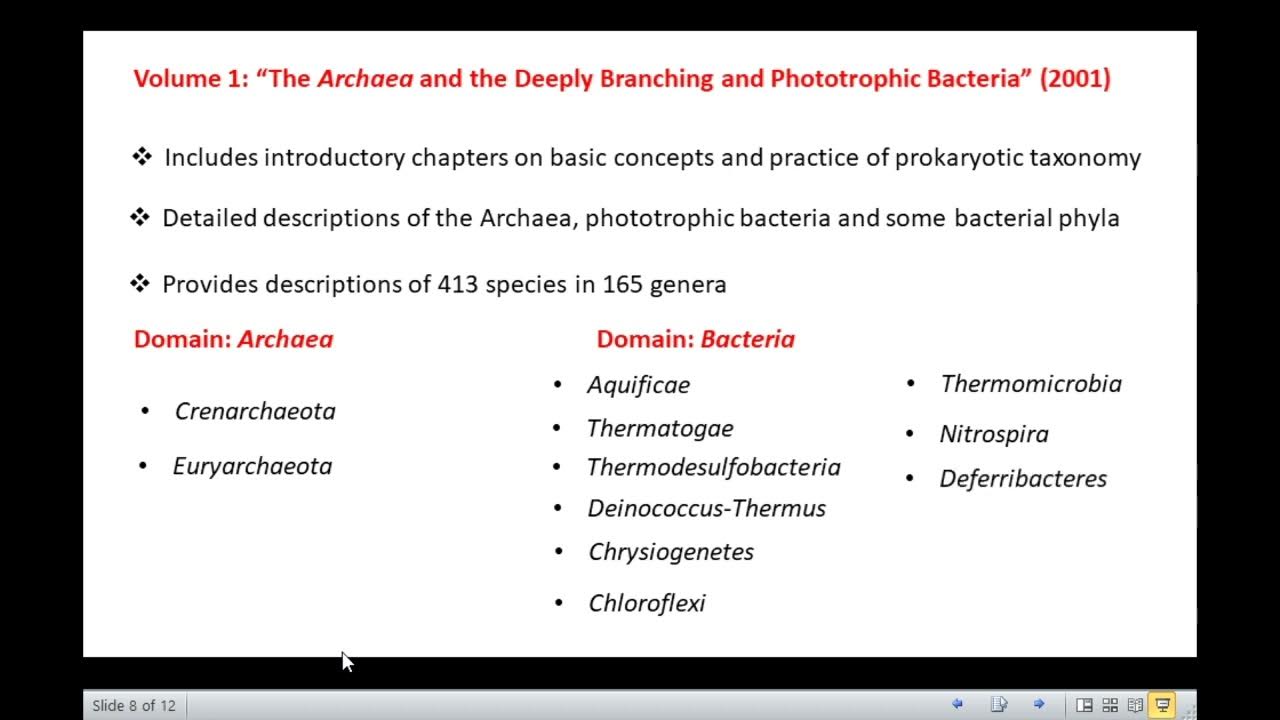This screenshot has width=1280, height=720.
Task: Open Reading View
Action: click(1136, 705)
